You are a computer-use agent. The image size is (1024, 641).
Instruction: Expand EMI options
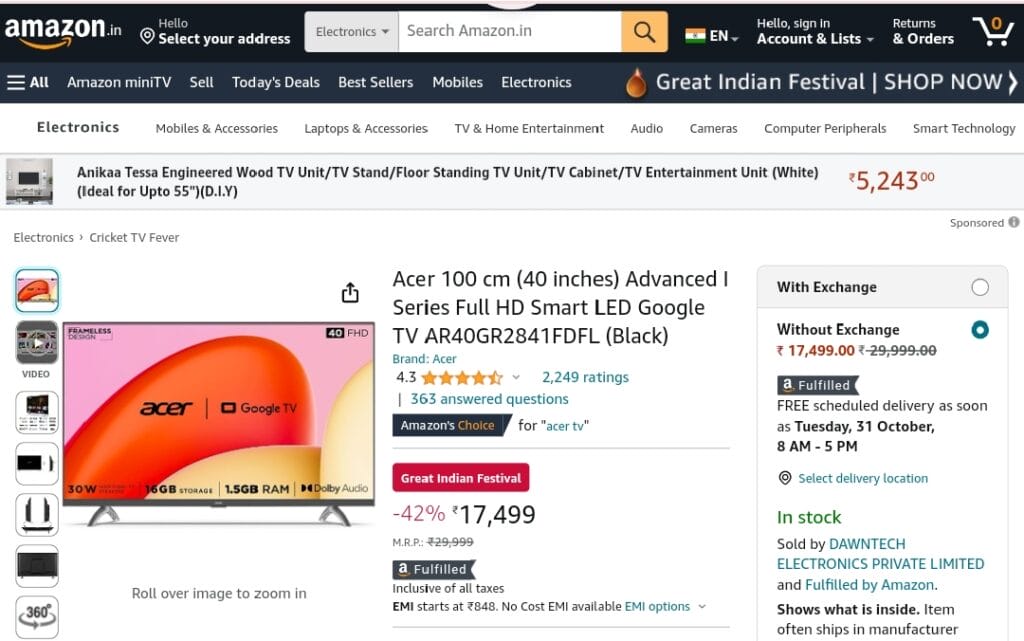665,606
